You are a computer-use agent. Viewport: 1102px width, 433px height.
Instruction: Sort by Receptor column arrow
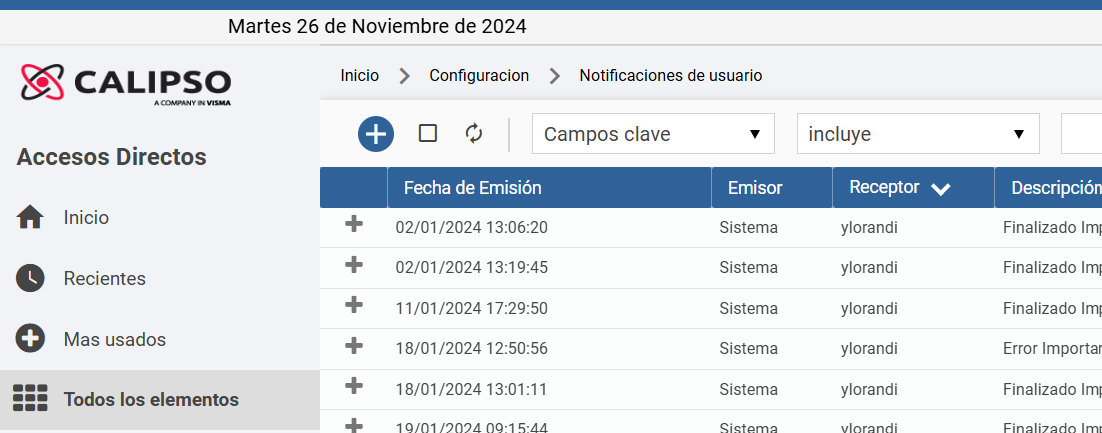(940, 188)
